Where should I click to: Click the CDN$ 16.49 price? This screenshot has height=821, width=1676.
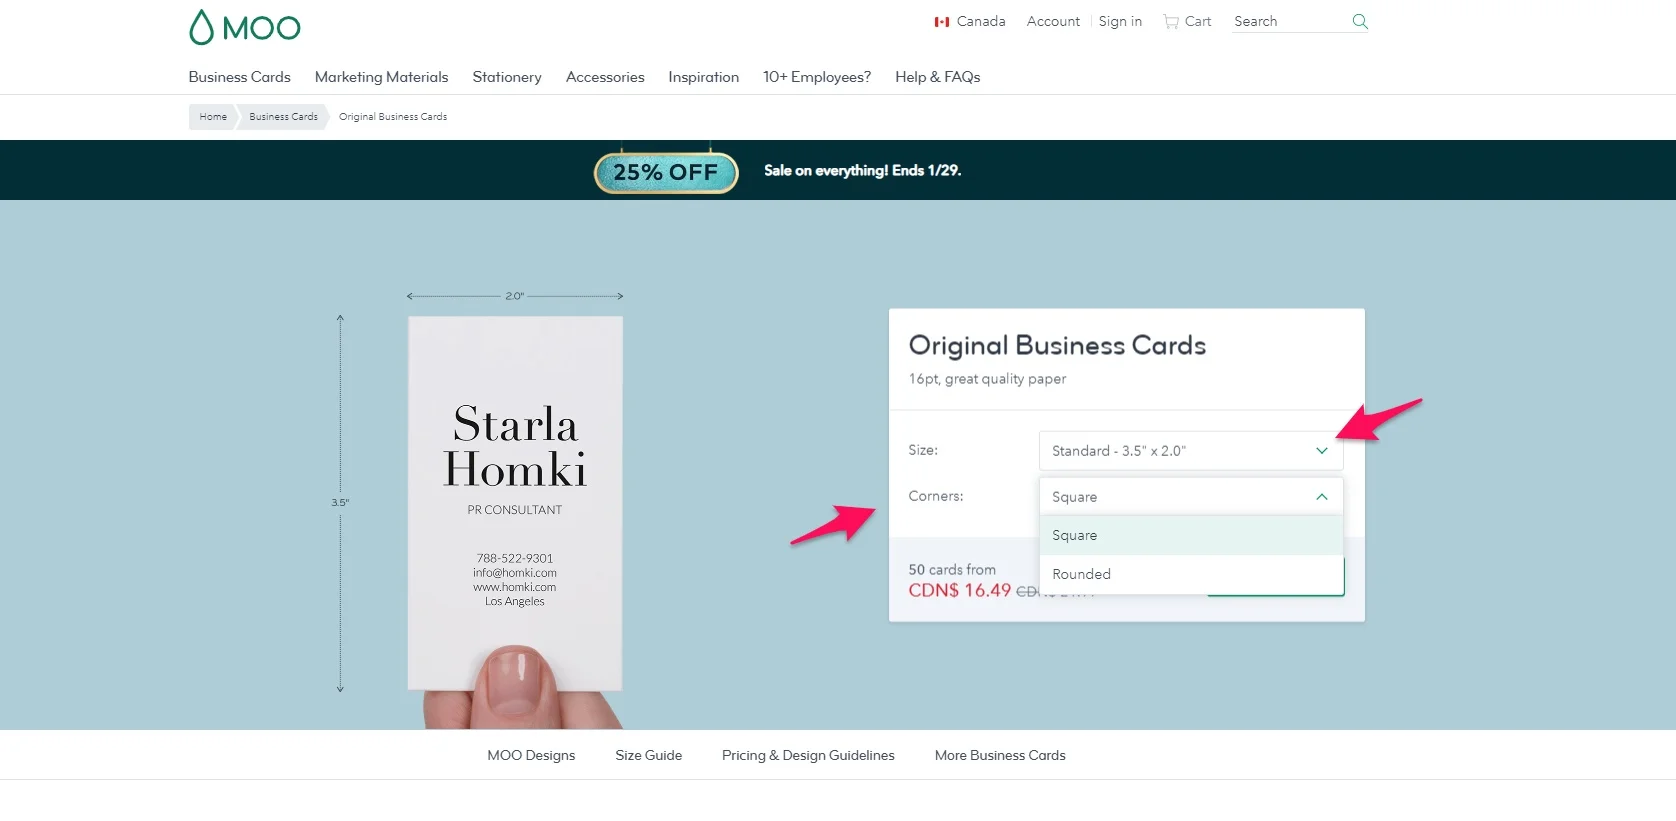(959, 590)
